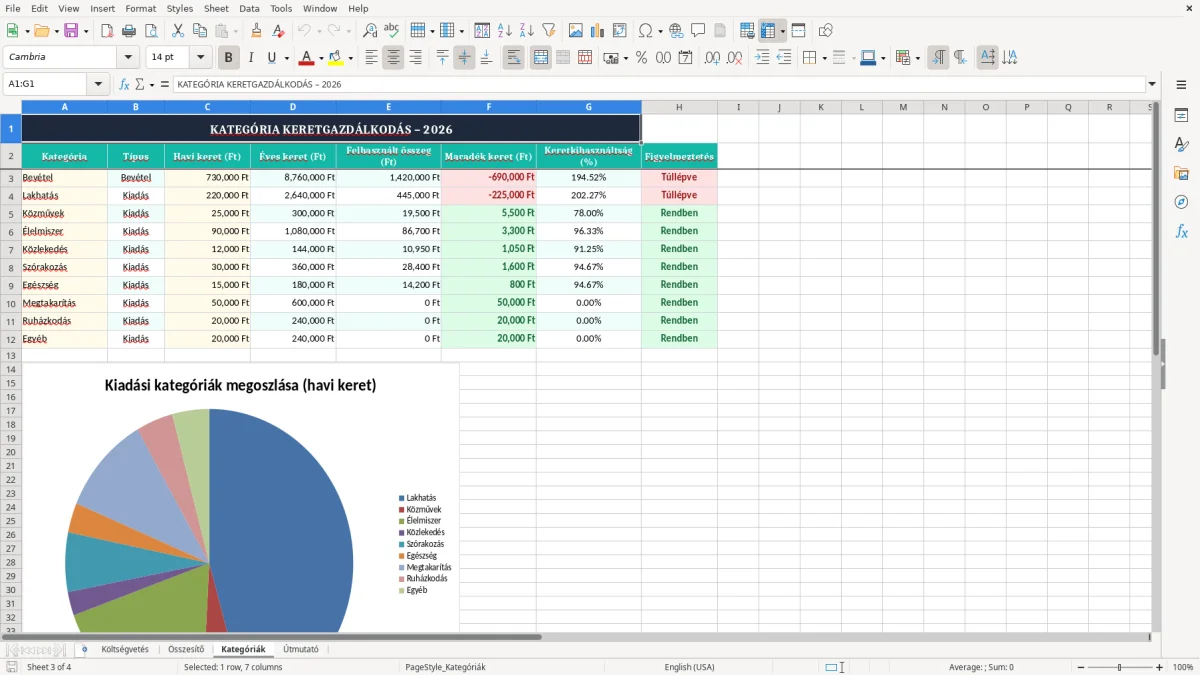Open the sidebar Gallery icon
This screenshot has width=1200, height=675.
click(x=1181, y=173)
